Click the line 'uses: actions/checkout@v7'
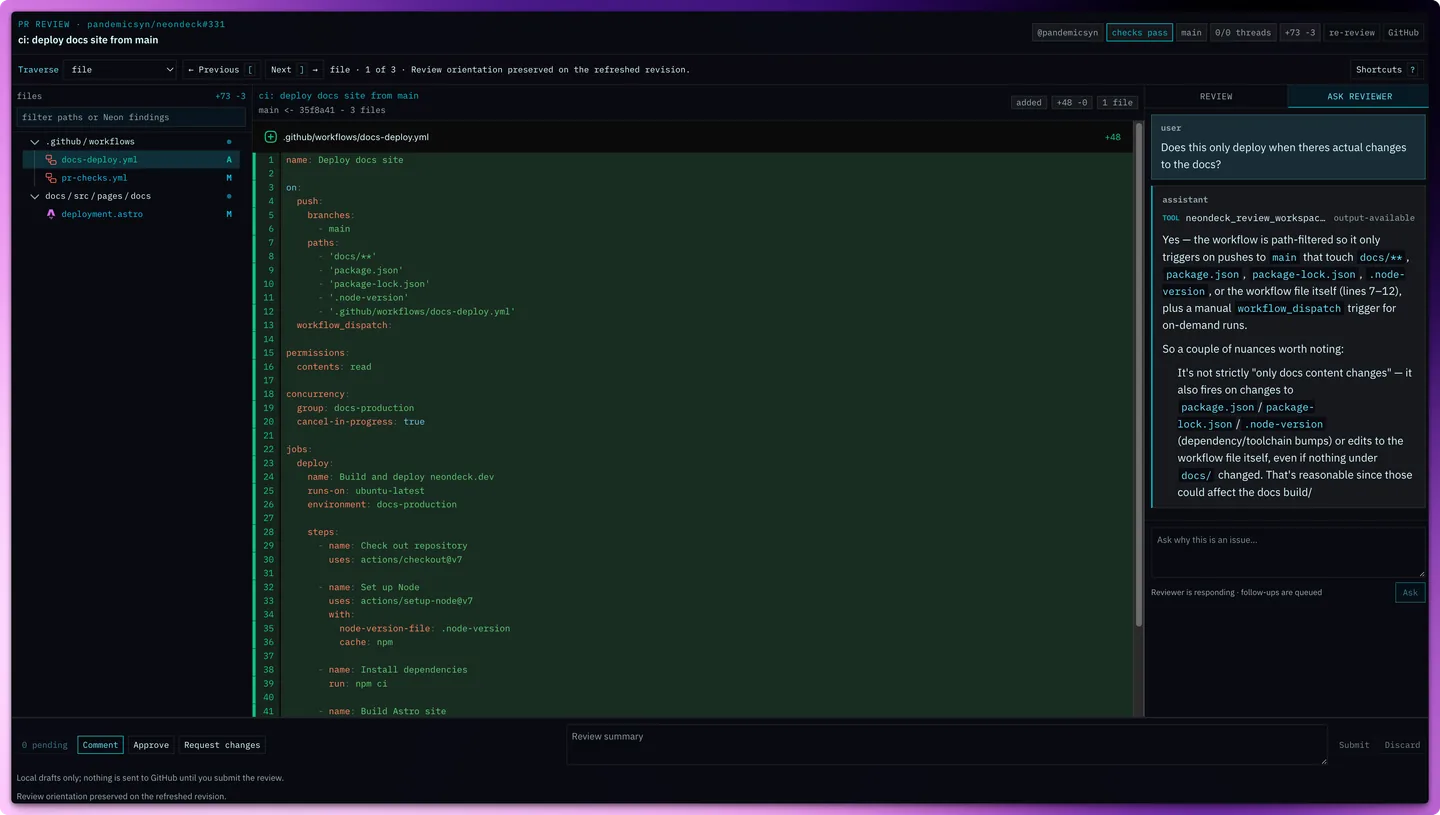 (x=395, y=560)
